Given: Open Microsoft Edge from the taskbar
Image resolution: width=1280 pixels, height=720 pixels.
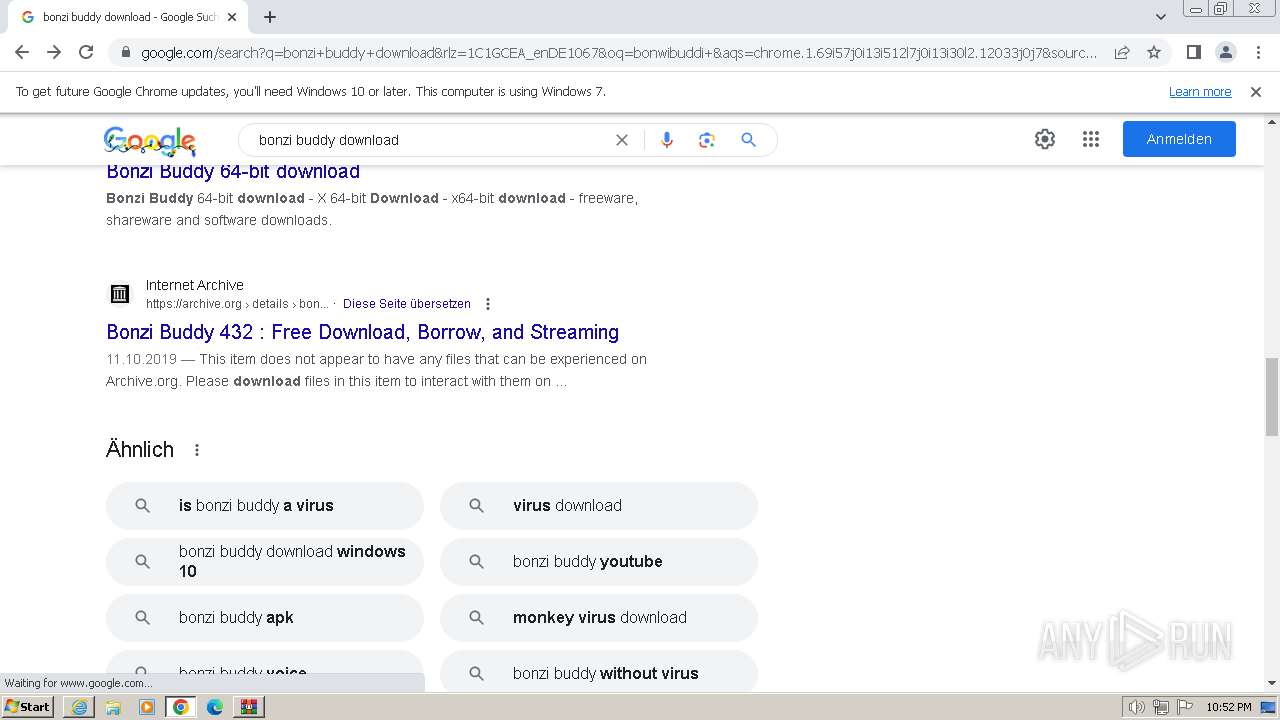Looking at the screenshot, I should (215, 707).
